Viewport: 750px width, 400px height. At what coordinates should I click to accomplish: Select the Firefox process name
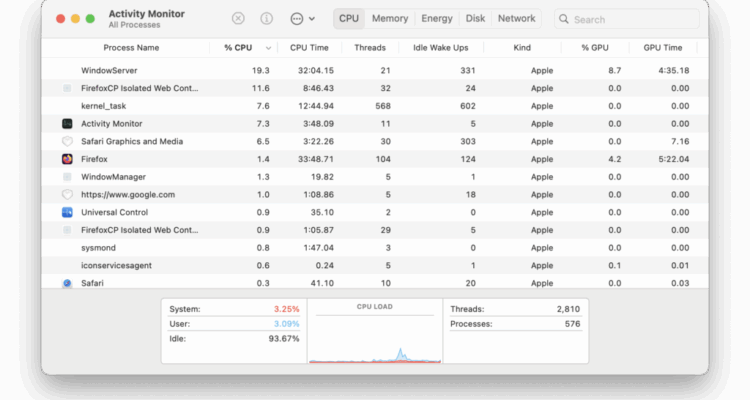94,159
